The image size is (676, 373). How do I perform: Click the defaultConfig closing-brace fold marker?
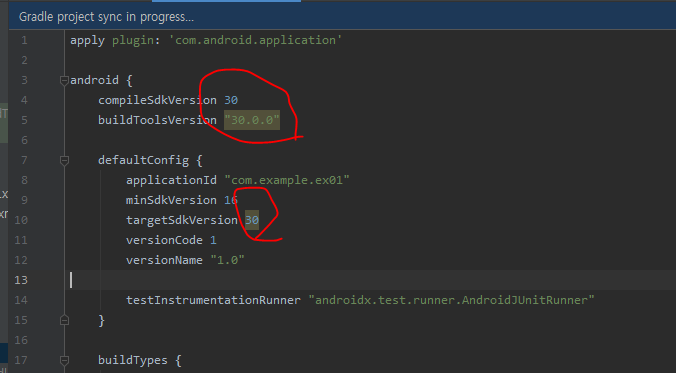[x=64, y=320]
